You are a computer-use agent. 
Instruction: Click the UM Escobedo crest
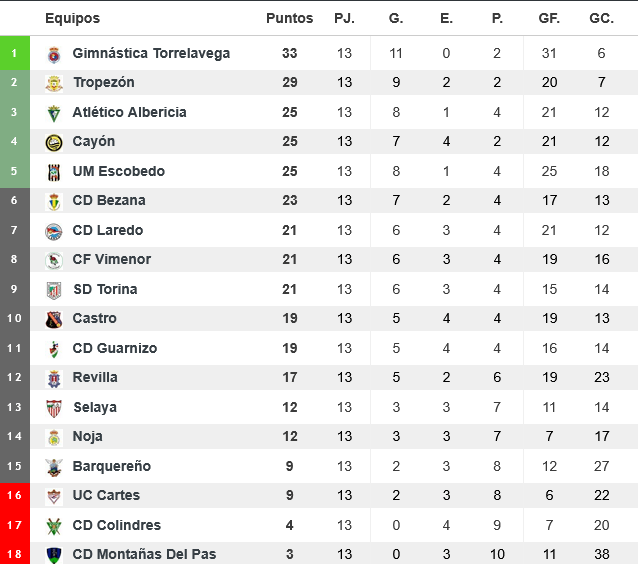click(x=54, y=172)
